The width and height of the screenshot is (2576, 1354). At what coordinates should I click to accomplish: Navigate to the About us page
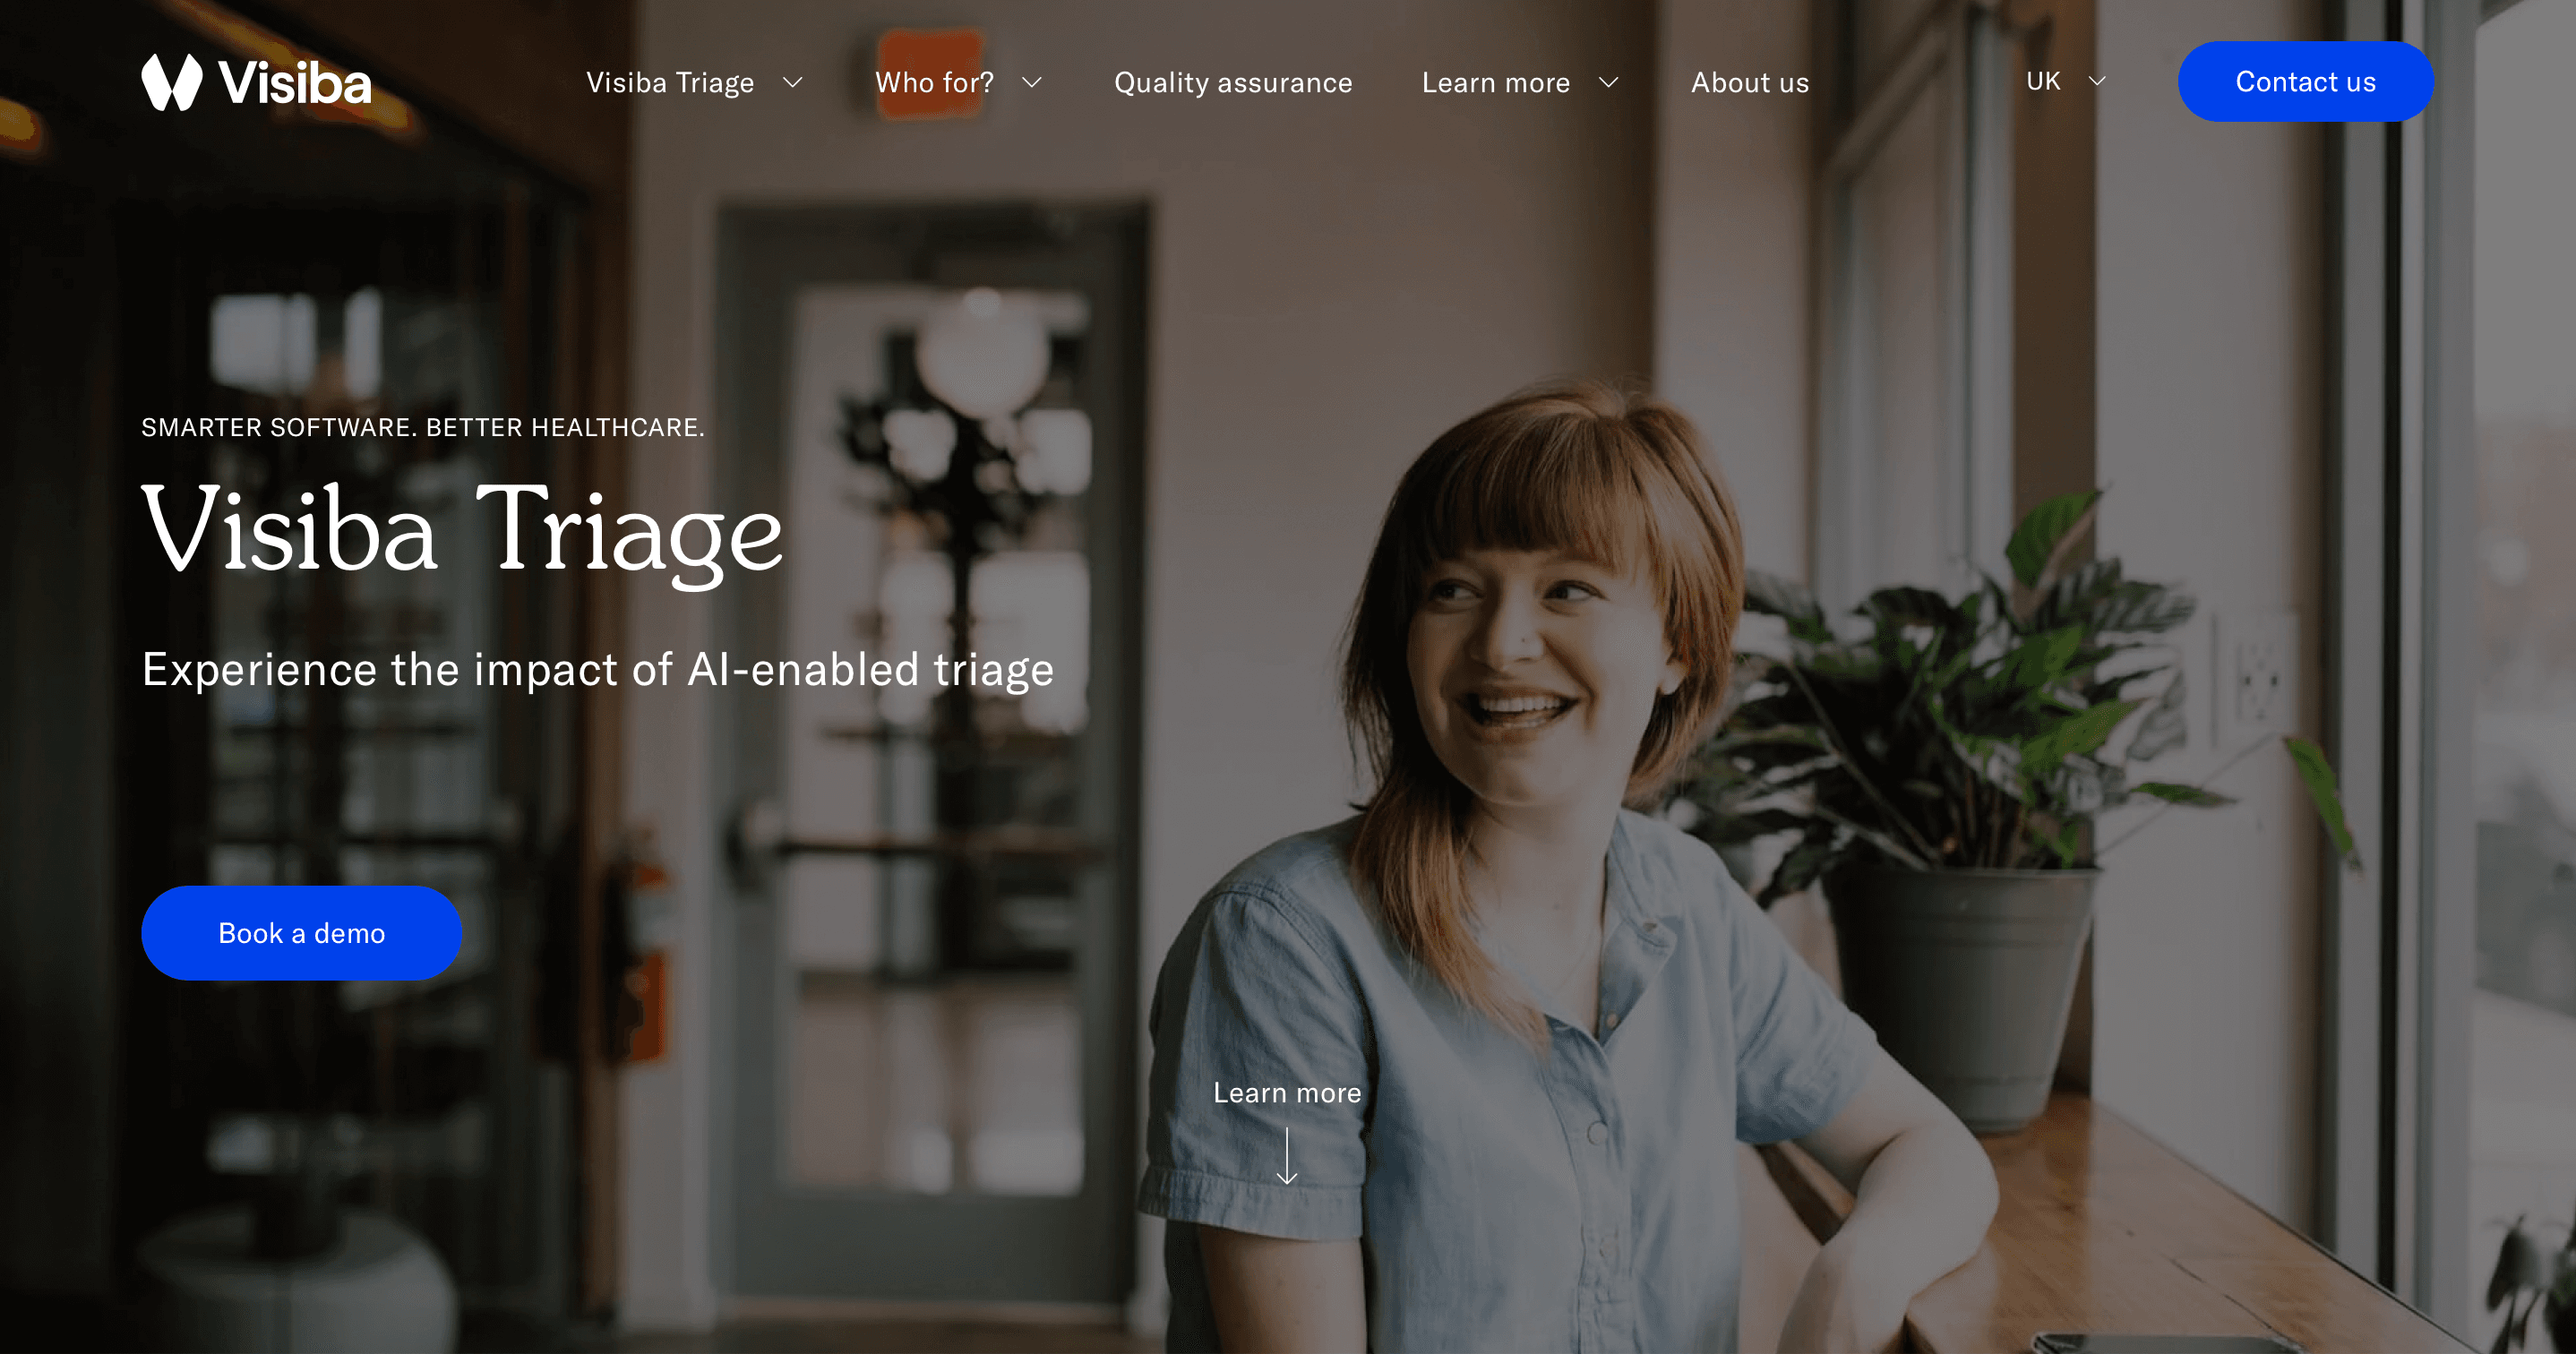coord(1749,81)
